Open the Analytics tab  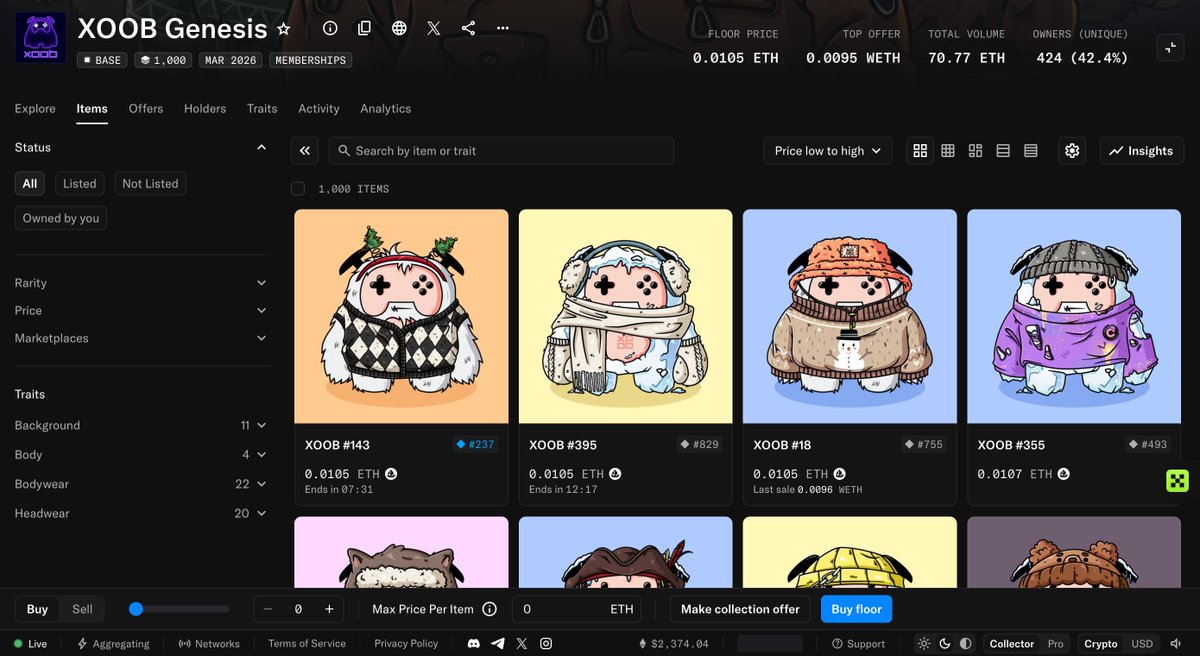(386, 108)
